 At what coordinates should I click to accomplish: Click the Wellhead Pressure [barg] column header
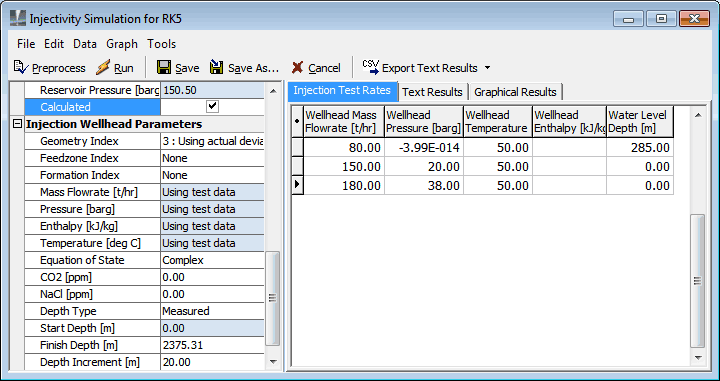(x=423, y=121)
